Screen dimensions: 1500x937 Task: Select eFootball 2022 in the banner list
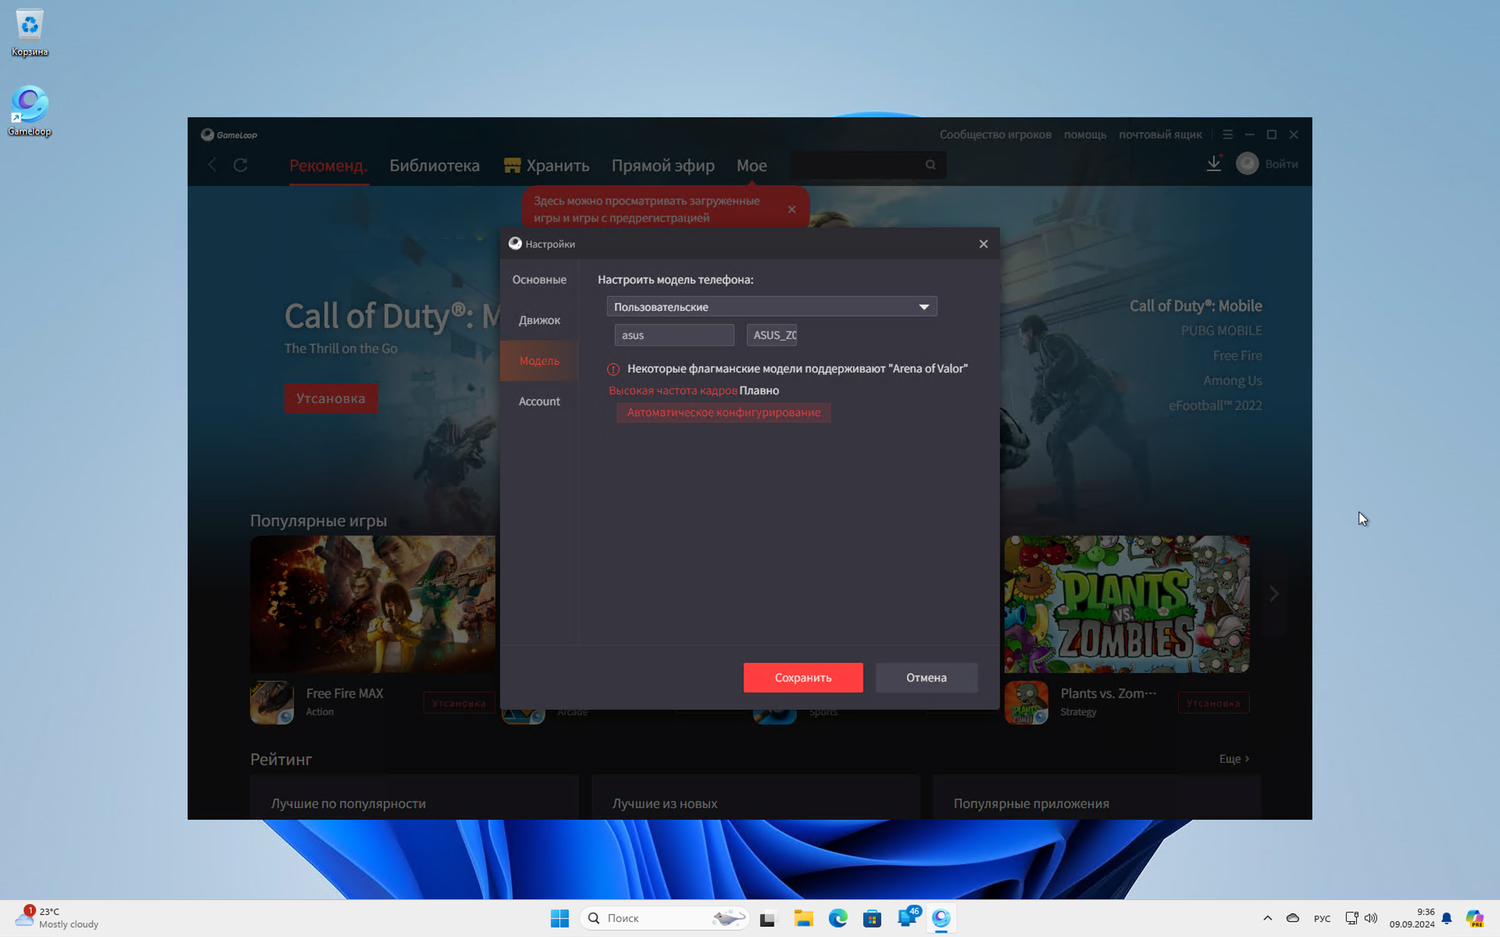click(1215, 406)
